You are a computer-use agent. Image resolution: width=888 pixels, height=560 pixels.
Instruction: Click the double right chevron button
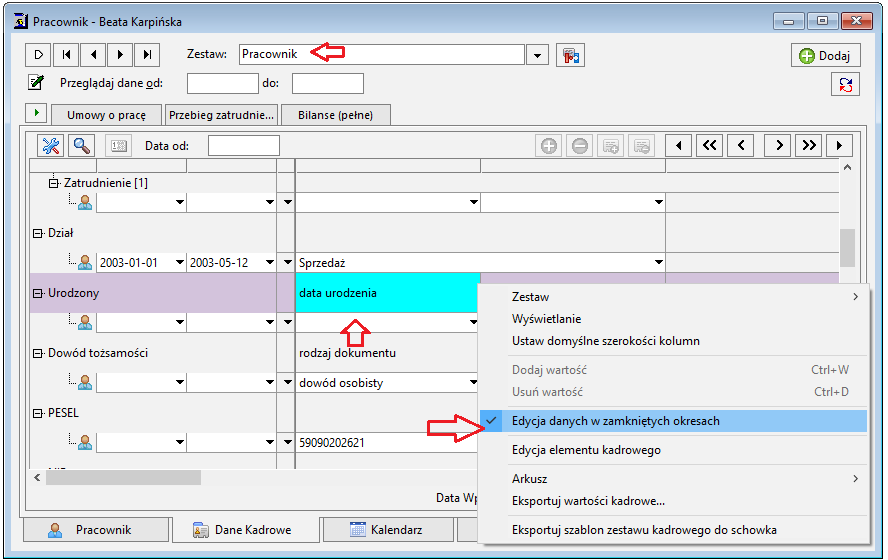[x=809, y=146]
